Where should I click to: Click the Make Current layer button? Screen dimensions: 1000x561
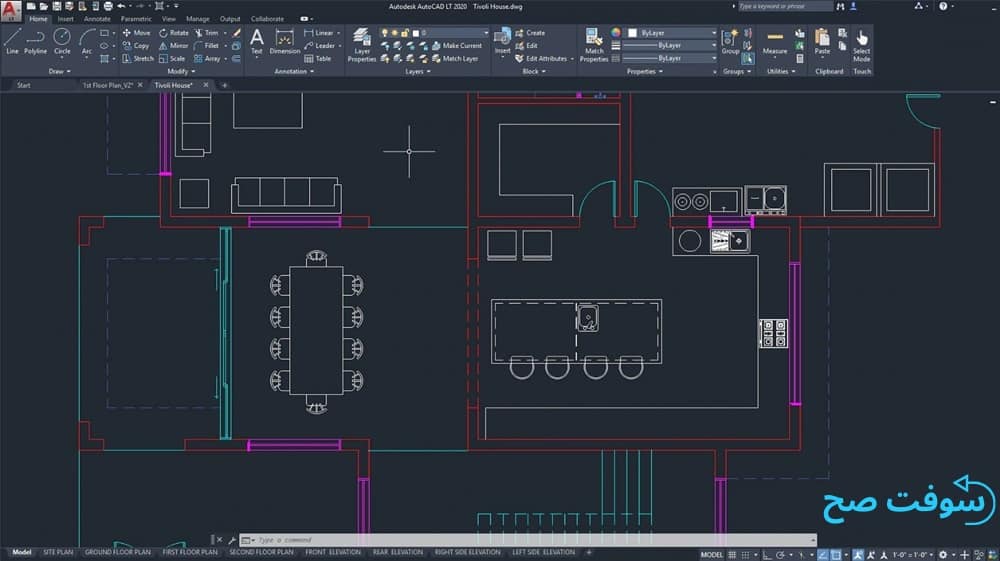pos(462,46)
